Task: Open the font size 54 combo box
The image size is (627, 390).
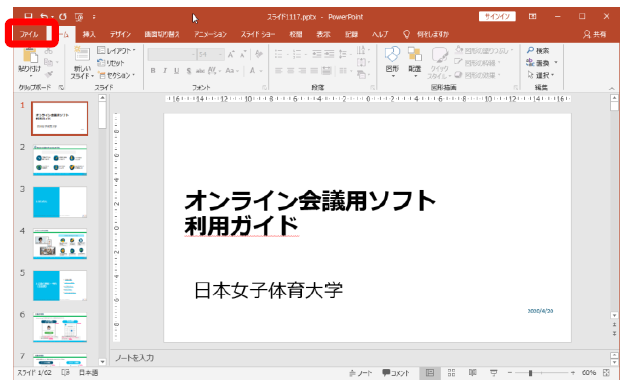Action: [210, 54]
